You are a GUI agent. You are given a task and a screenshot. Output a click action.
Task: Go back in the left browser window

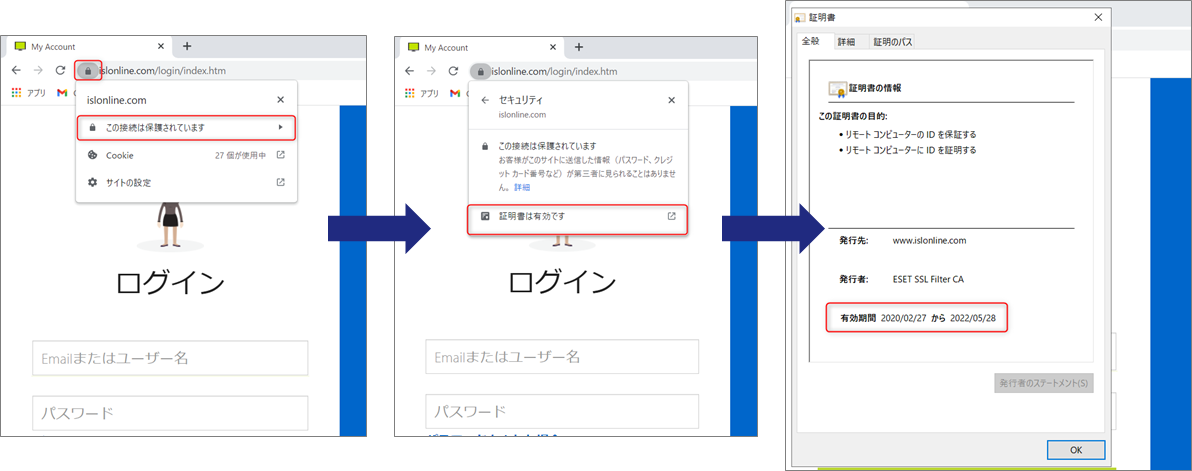pos(17,71)
